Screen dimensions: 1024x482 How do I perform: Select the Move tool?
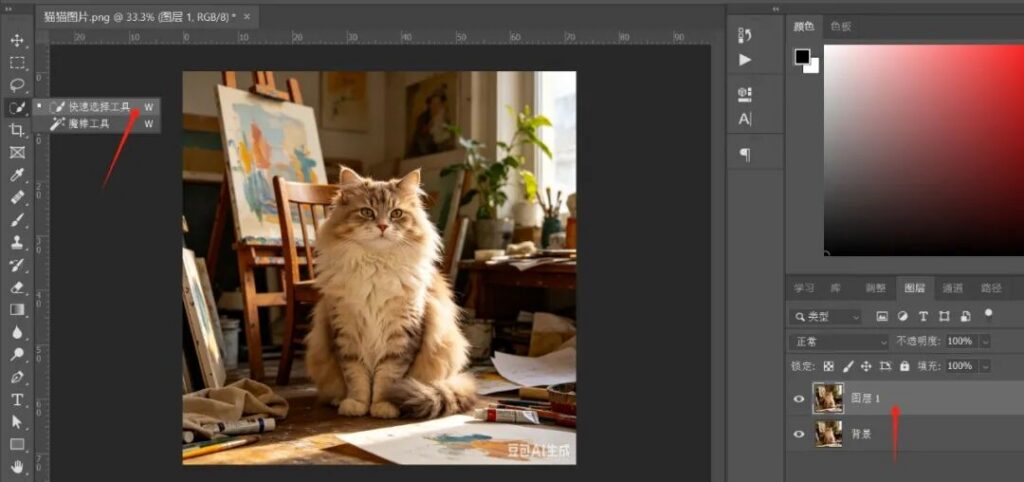click(17, 40)
